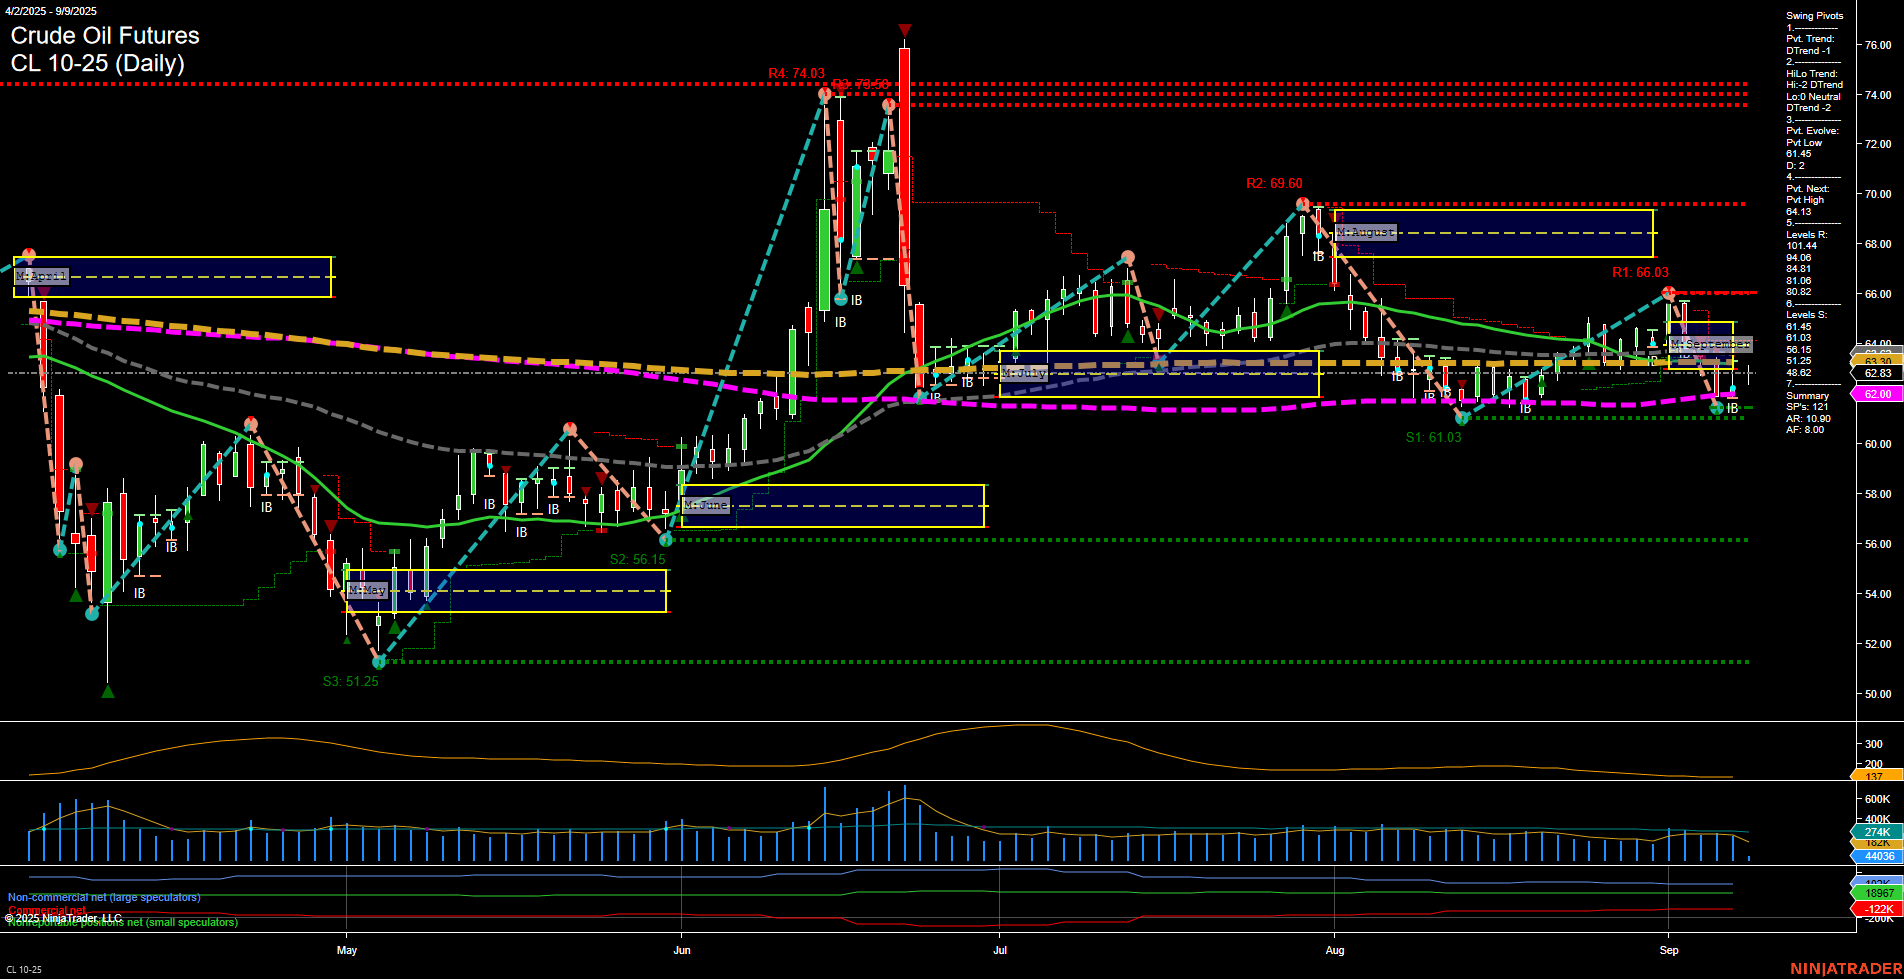
Task: Toggle Nonreportable positions net visibility
Action: click(120, 923)
